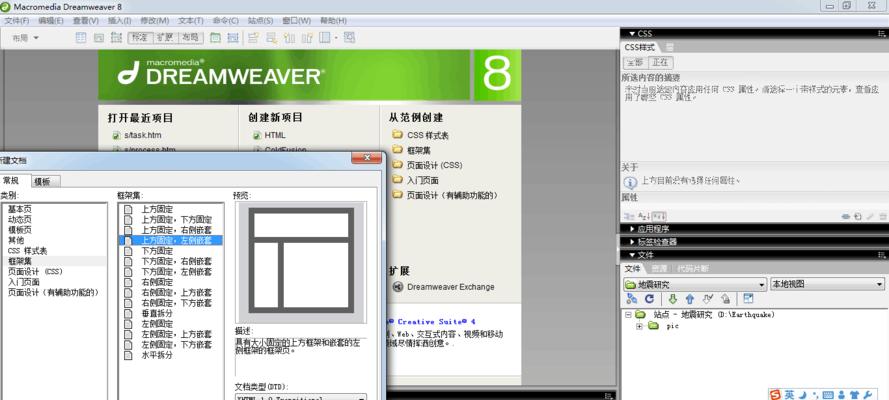Collapse the CSS panel group

(632, 34)
